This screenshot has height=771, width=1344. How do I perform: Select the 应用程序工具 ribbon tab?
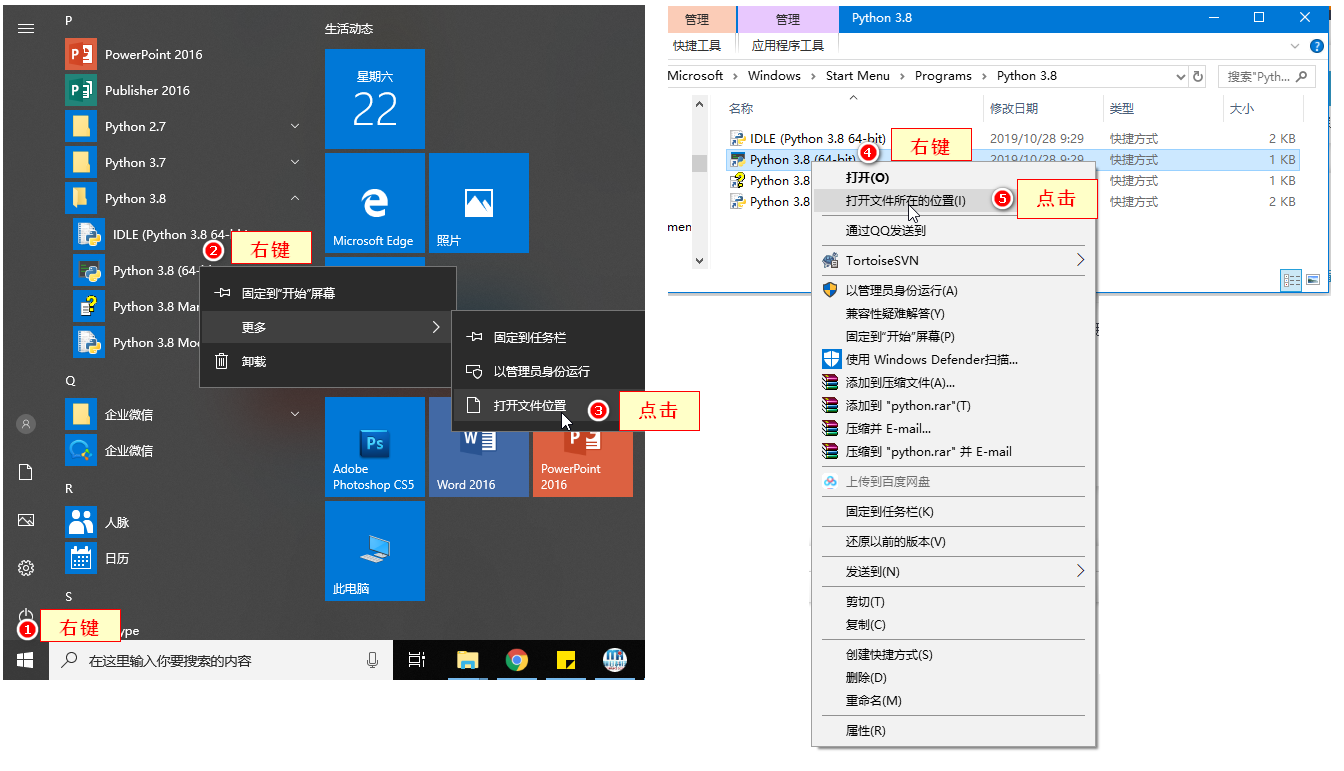[x=788, y=45]
